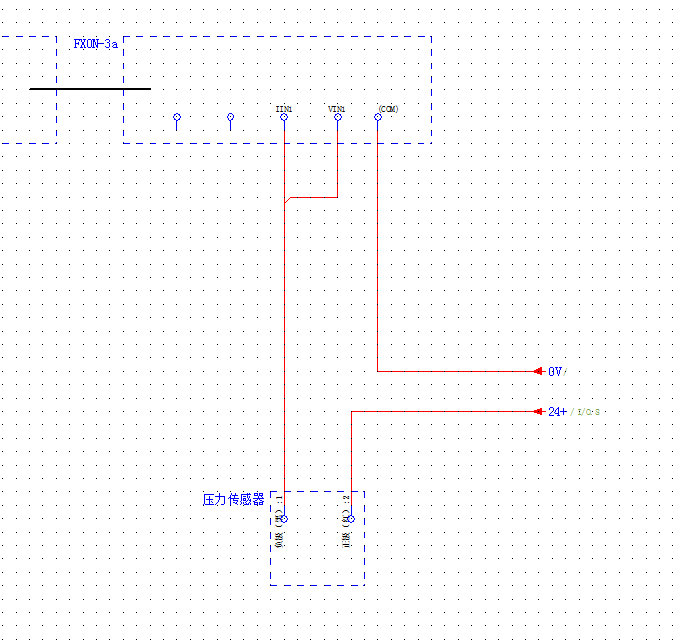This screenshot has height=640, width=681.
Task: Select the COM terminal connection point
Action: pos(378,117)
